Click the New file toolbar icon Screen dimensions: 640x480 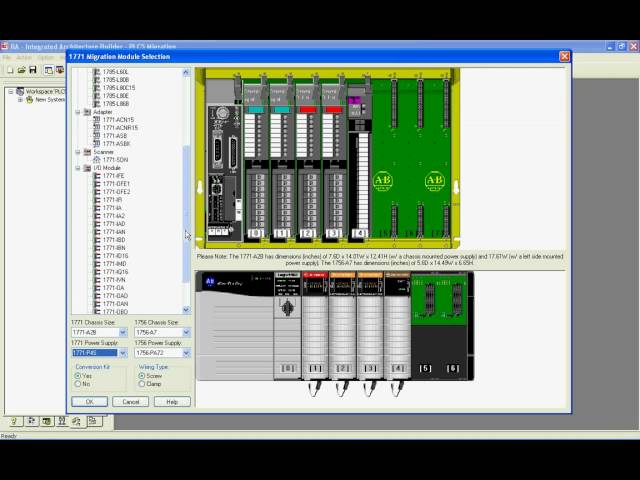tap(10, 70)
